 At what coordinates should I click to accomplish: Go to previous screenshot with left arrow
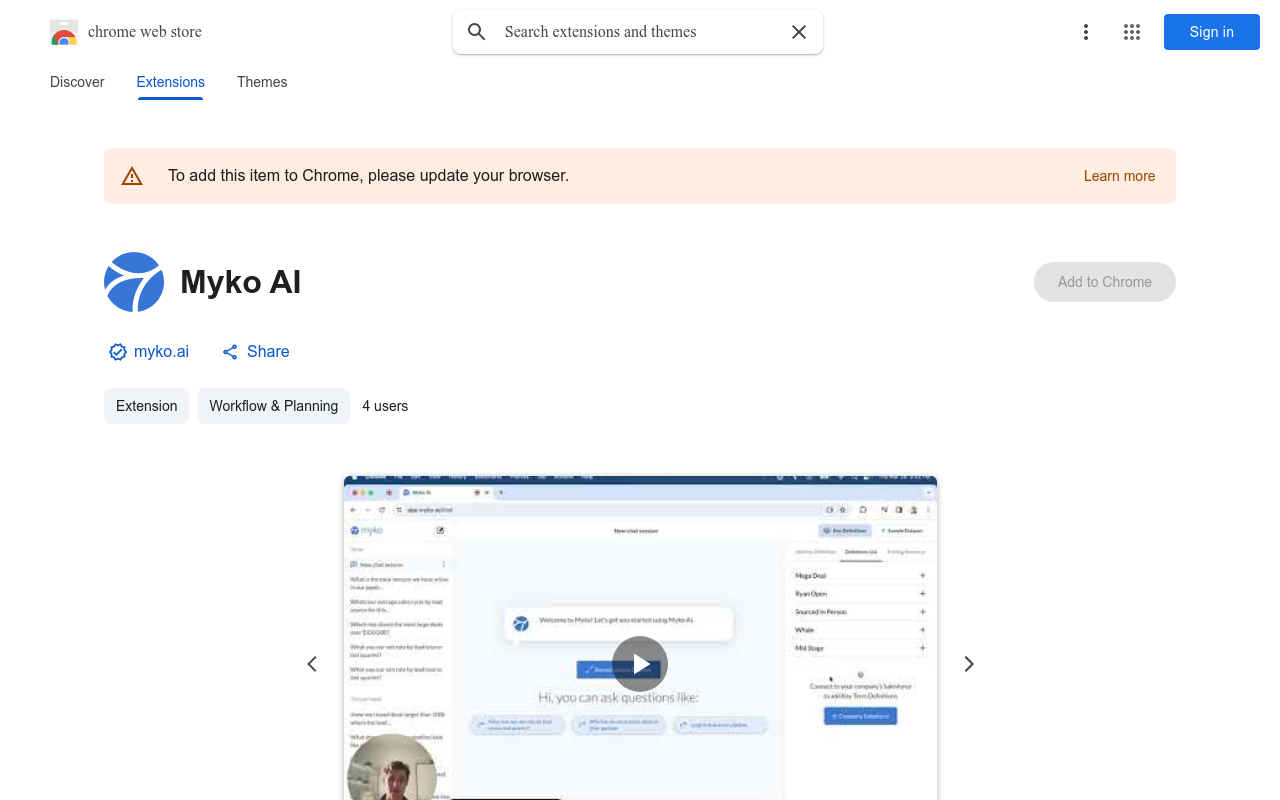click(x=312, y=664)
